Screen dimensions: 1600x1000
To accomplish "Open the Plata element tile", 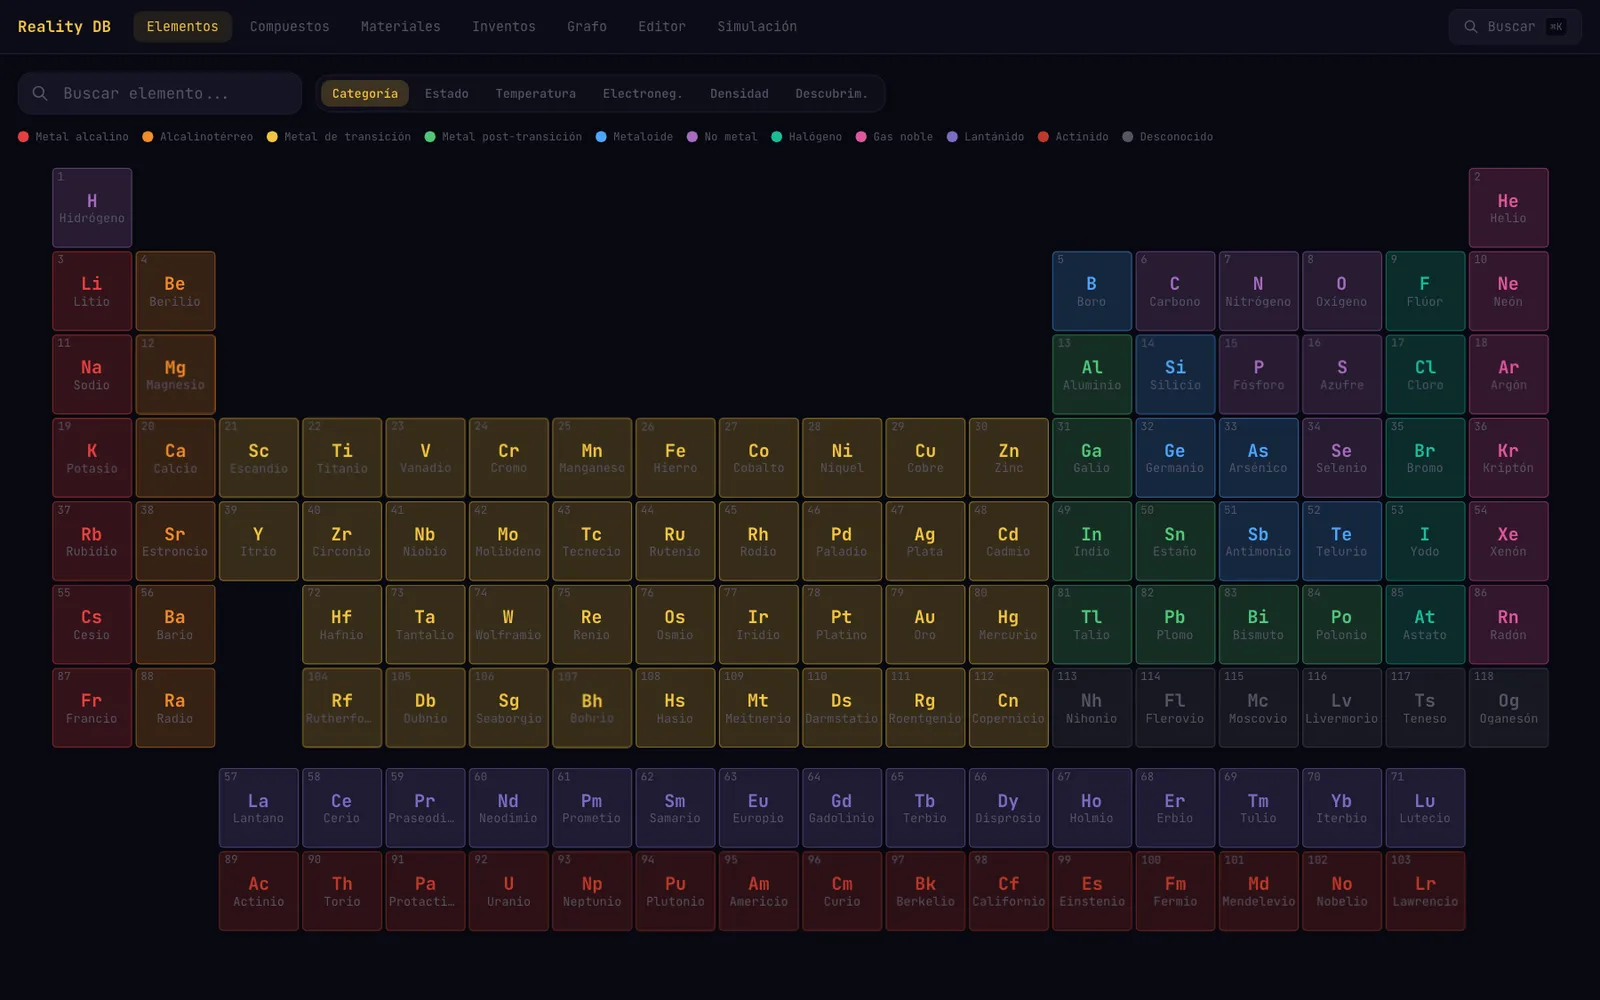I will click(x=925, y=541).
